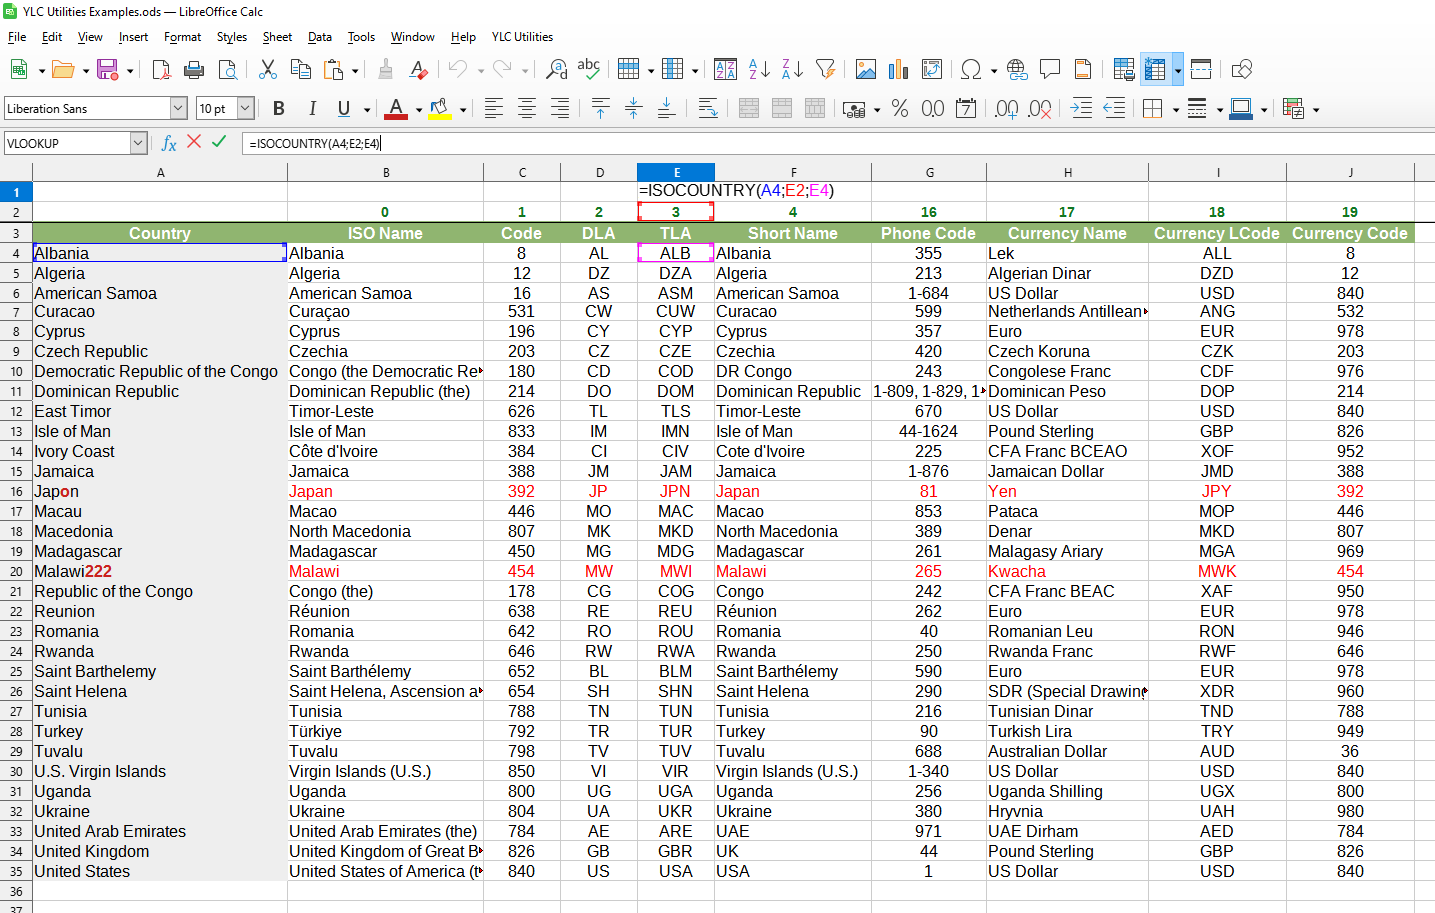This screenshot has height=913, width=1435.
Task: Open the Name Box dropdown arrow
Action: pyautogui.click(x=138, y=143)
